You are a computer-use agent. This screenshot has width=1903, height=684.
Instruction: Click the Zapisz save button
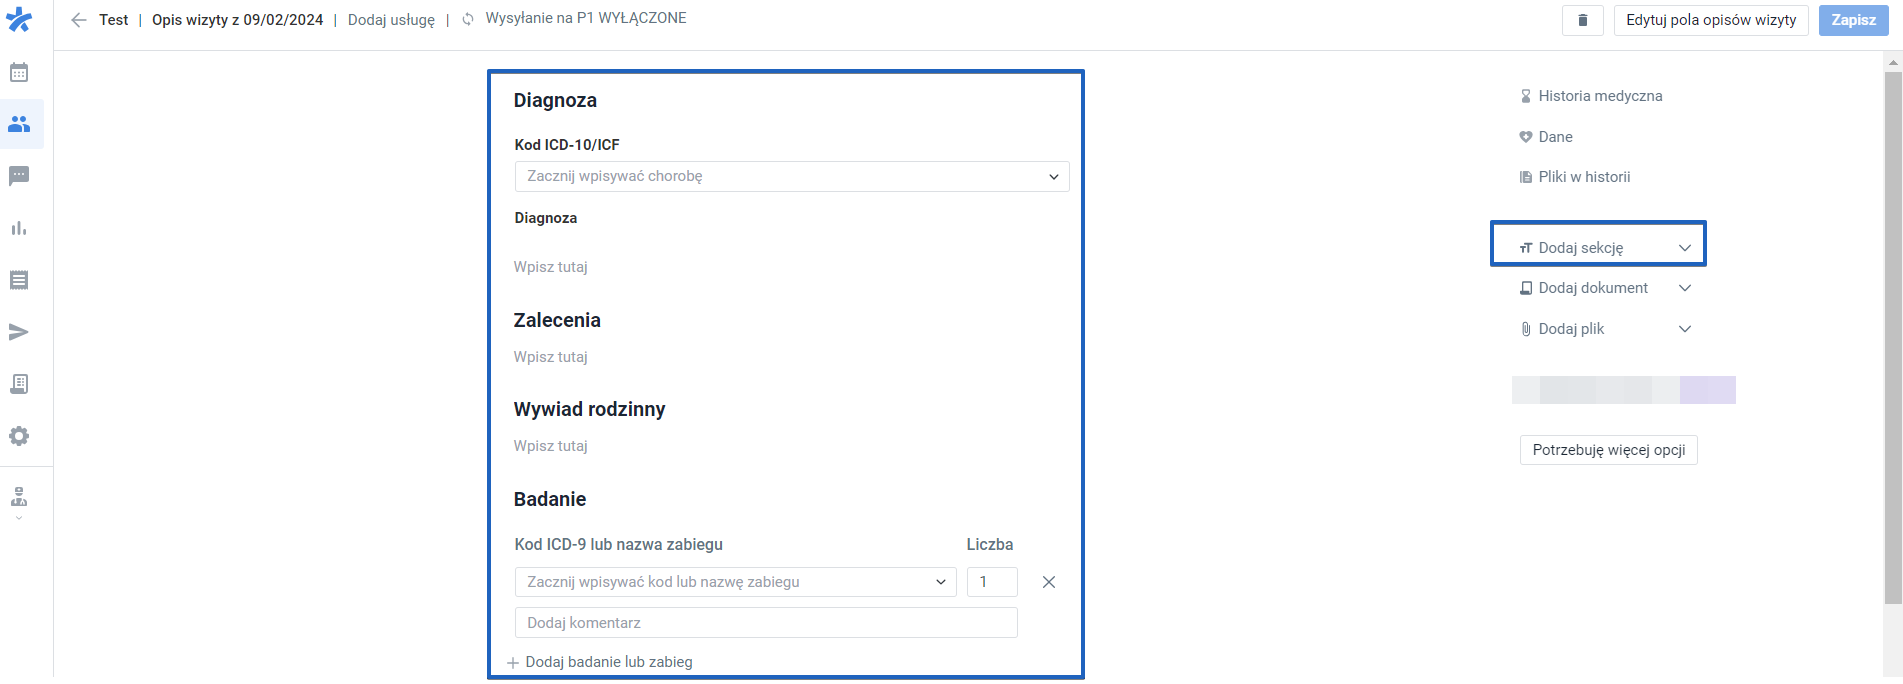point(1854,20)
